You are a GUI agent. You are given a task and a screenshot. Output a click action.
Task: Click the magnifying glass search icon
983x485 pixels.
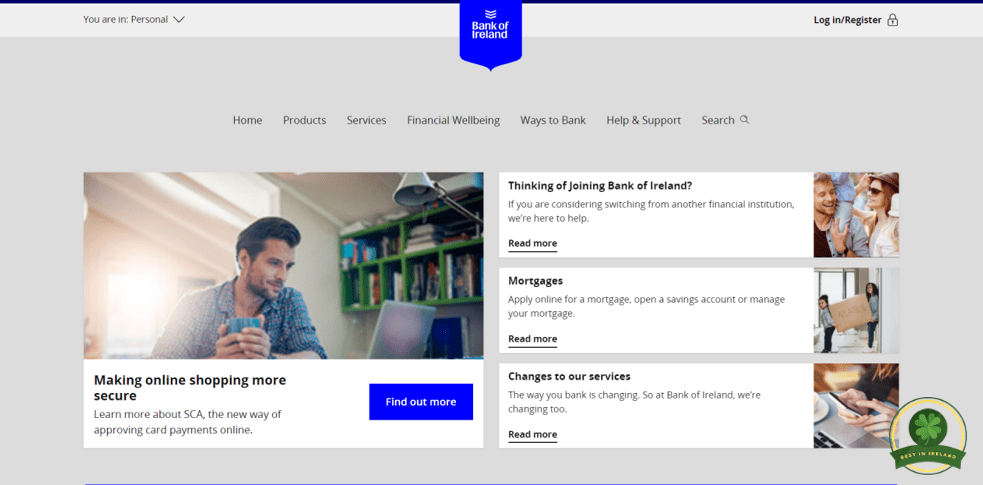744,120
